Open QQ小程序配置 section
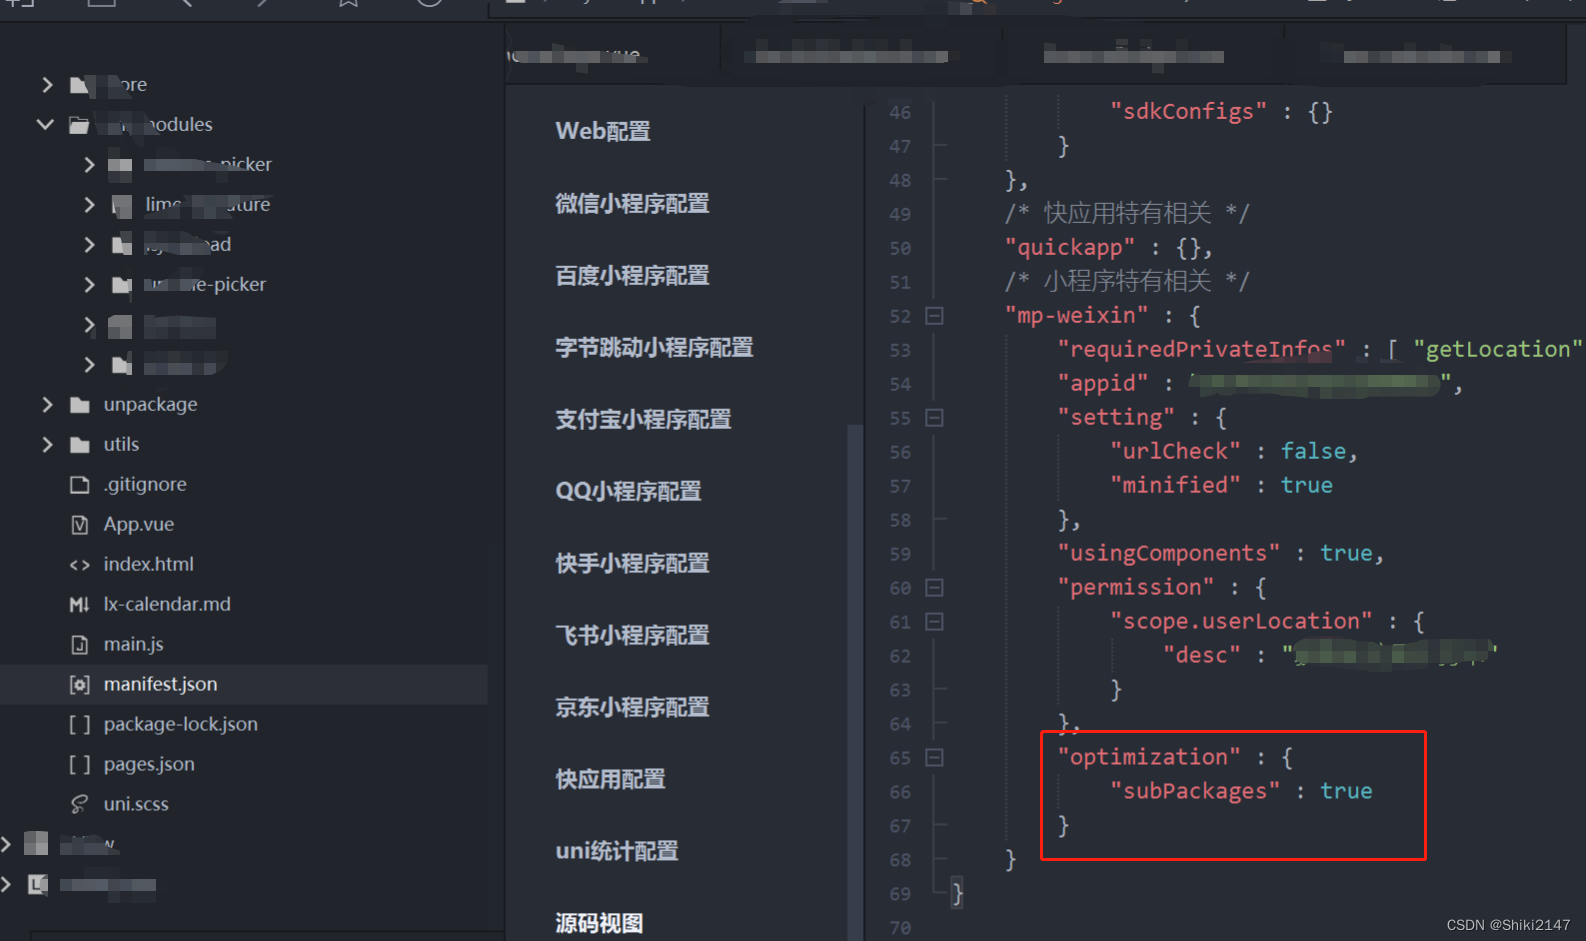 click(x=628, y=491)
